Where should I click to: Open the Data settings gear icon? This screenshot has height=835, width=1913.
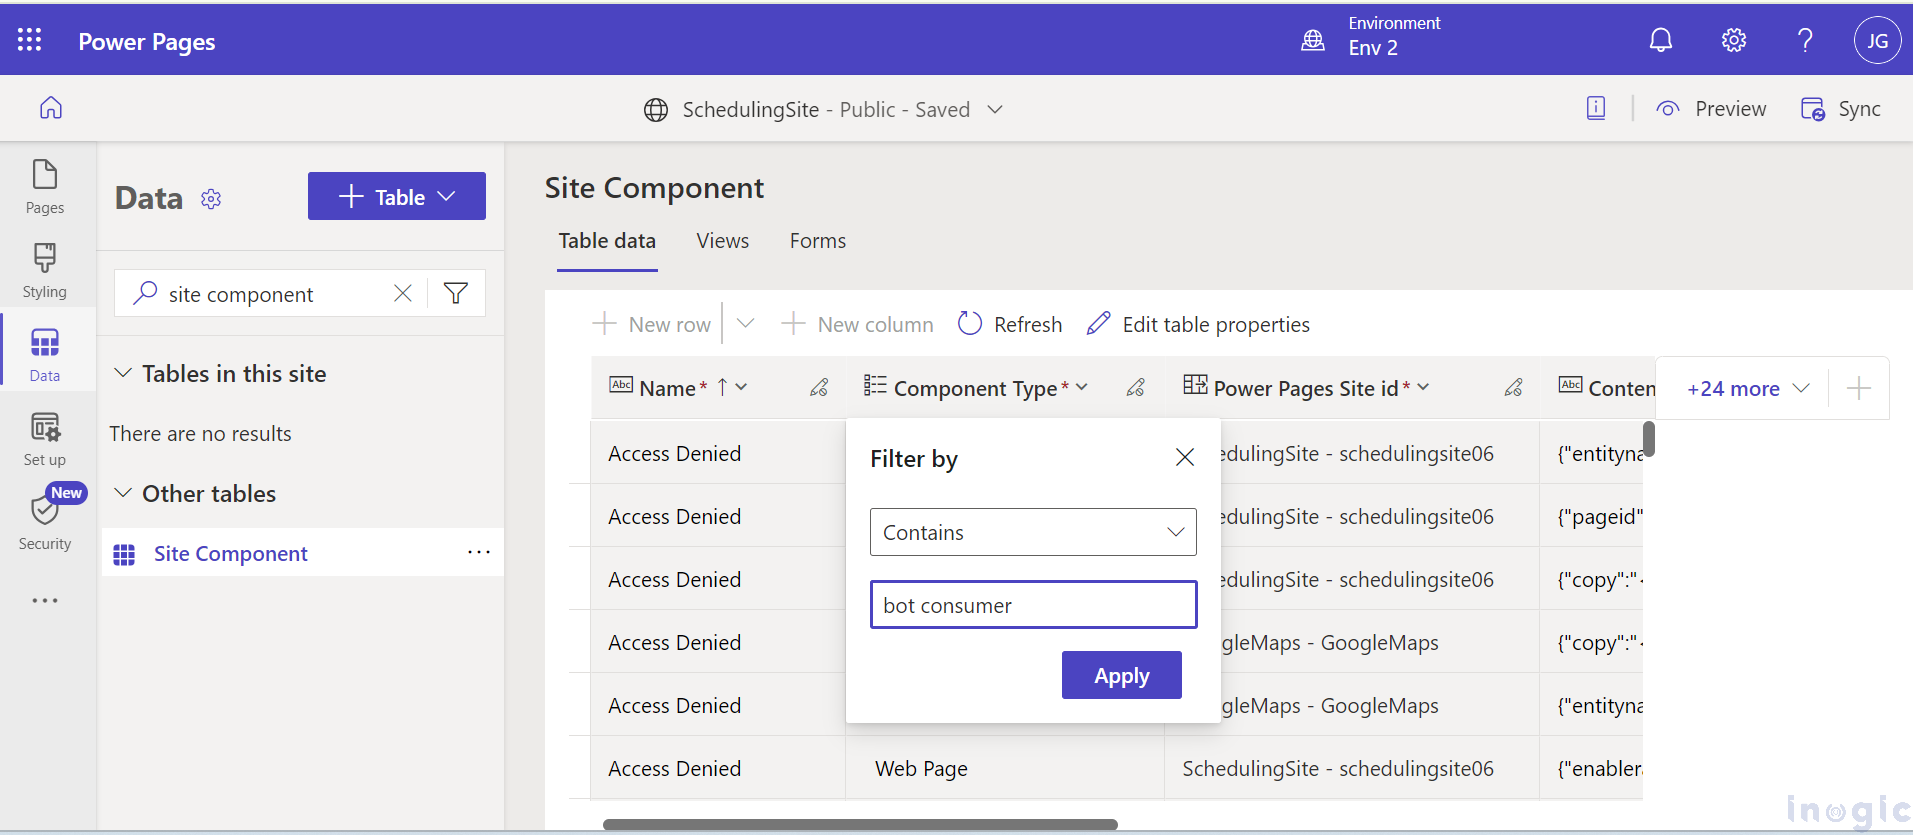tap(211, 199)
